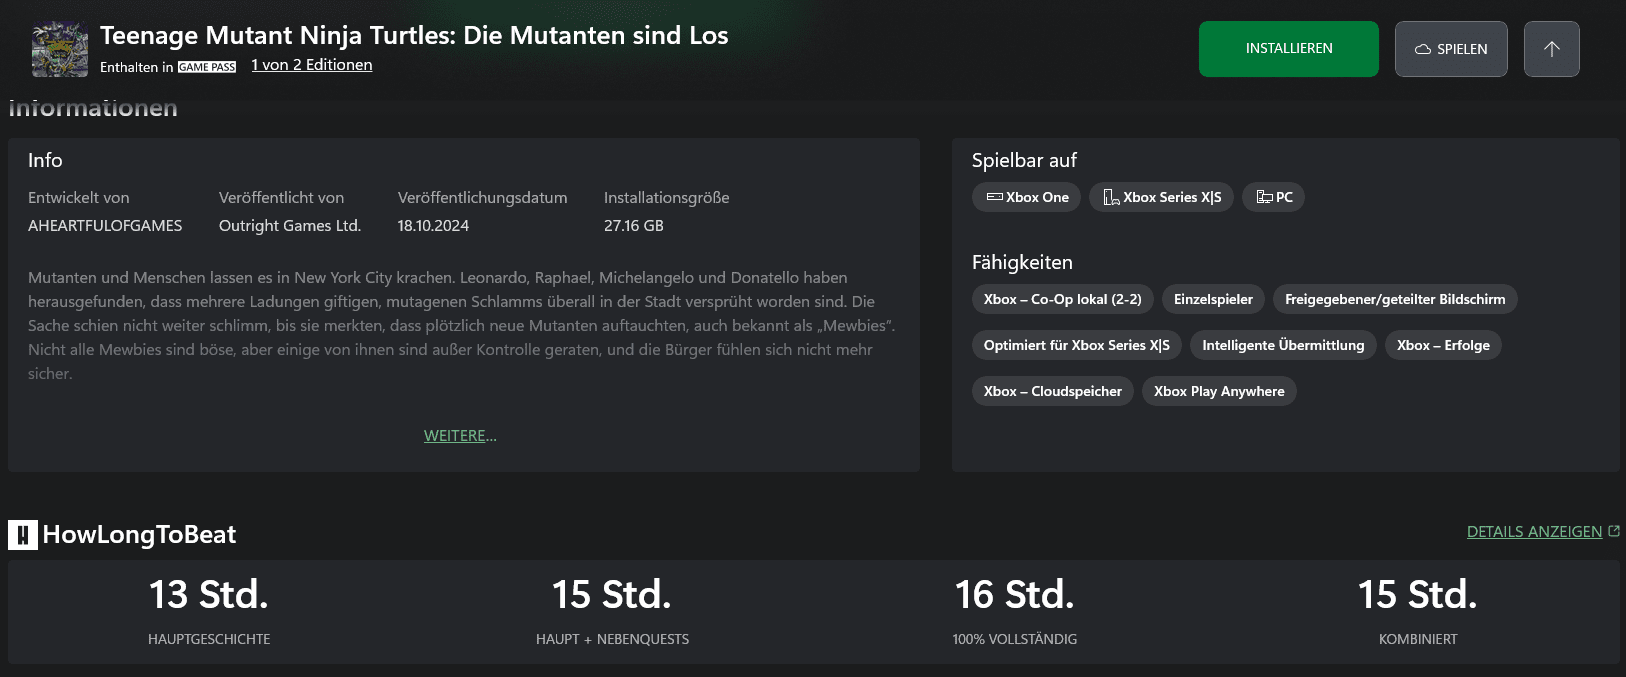This screenshot has width=1626, height=677.
Task: Click the game title heading text
Action: point(414,35)
